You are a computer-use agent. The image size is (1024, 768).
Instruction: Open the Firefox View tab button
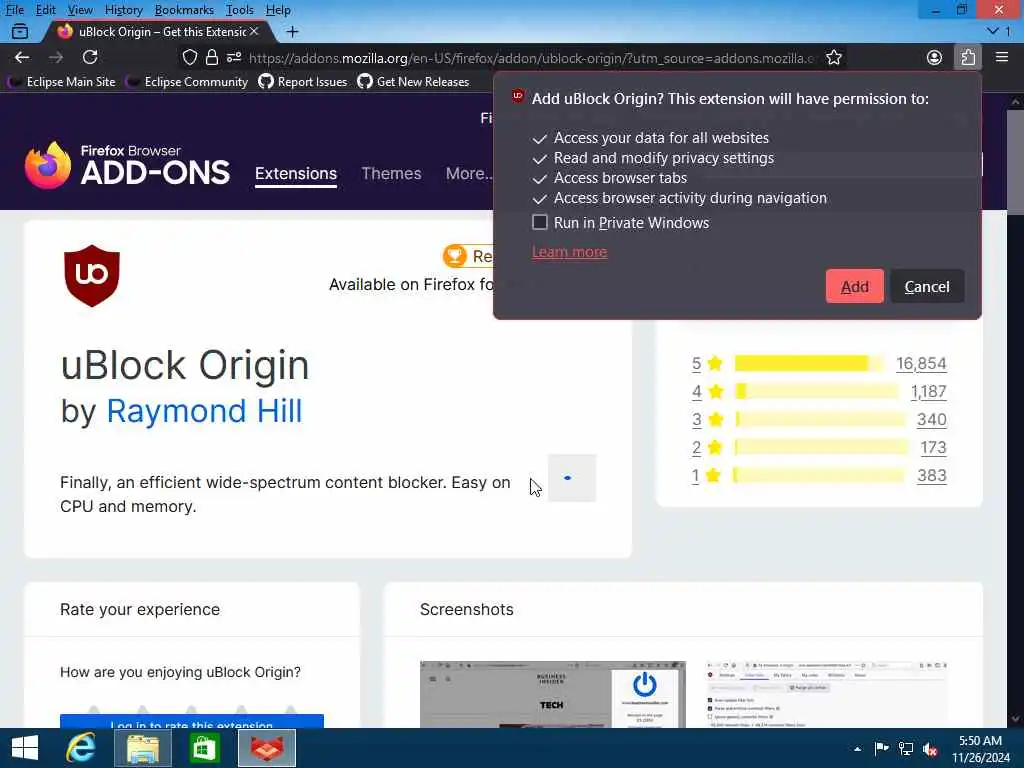tap(20, 31)
